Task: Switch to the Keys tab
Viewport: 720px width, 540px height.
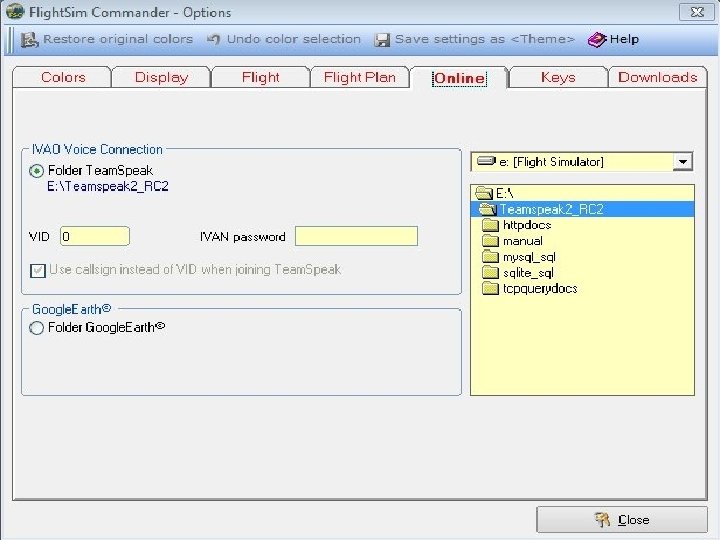Action: [558, 77]
